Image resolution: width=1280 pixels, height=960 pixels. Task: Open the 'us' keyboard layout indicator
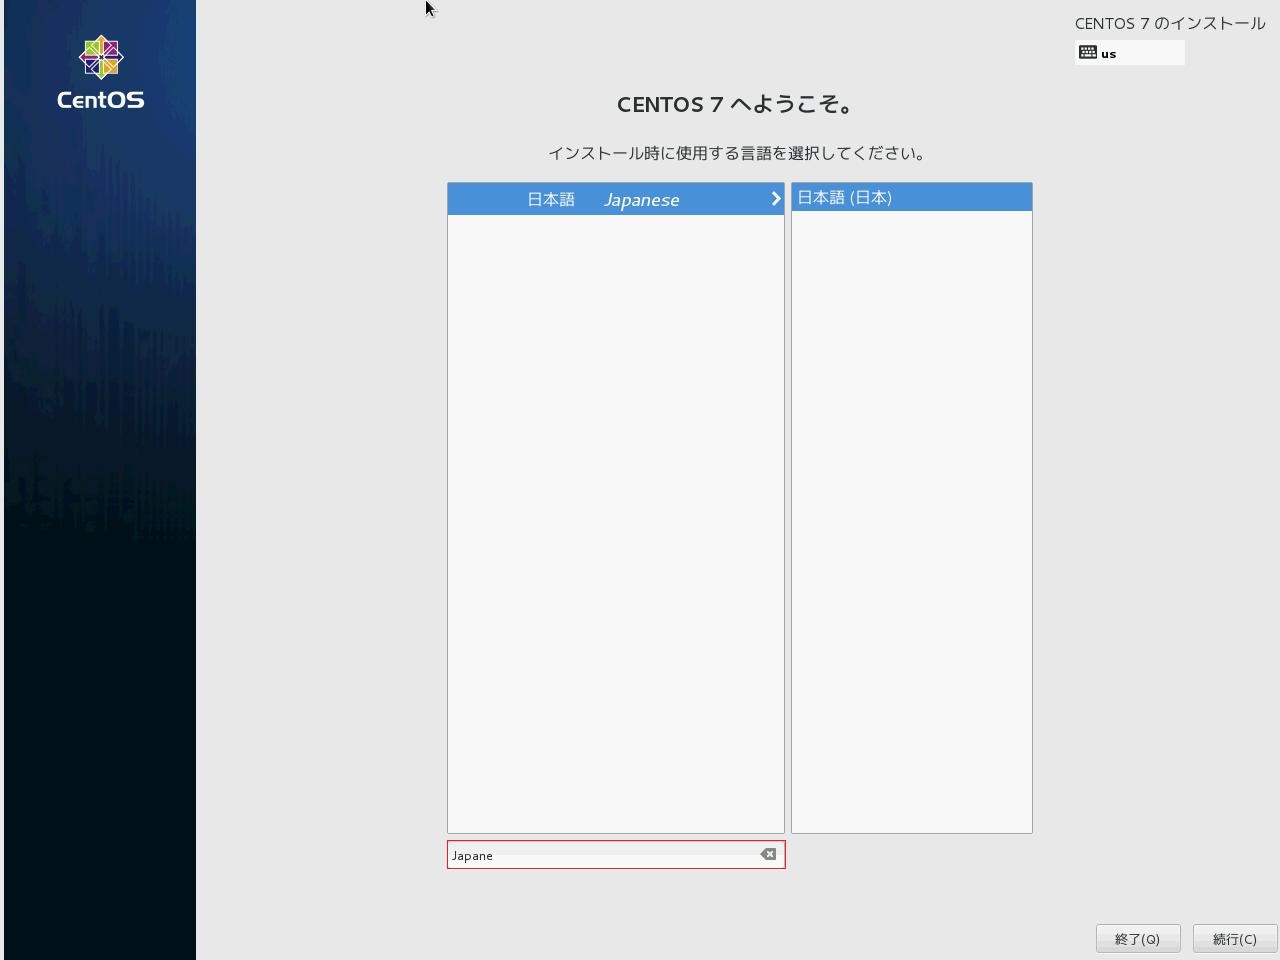(1130, 53)
